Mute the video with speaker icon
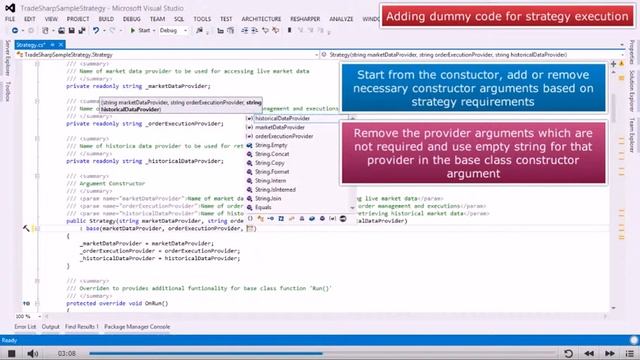 click(x=32, y=353)
